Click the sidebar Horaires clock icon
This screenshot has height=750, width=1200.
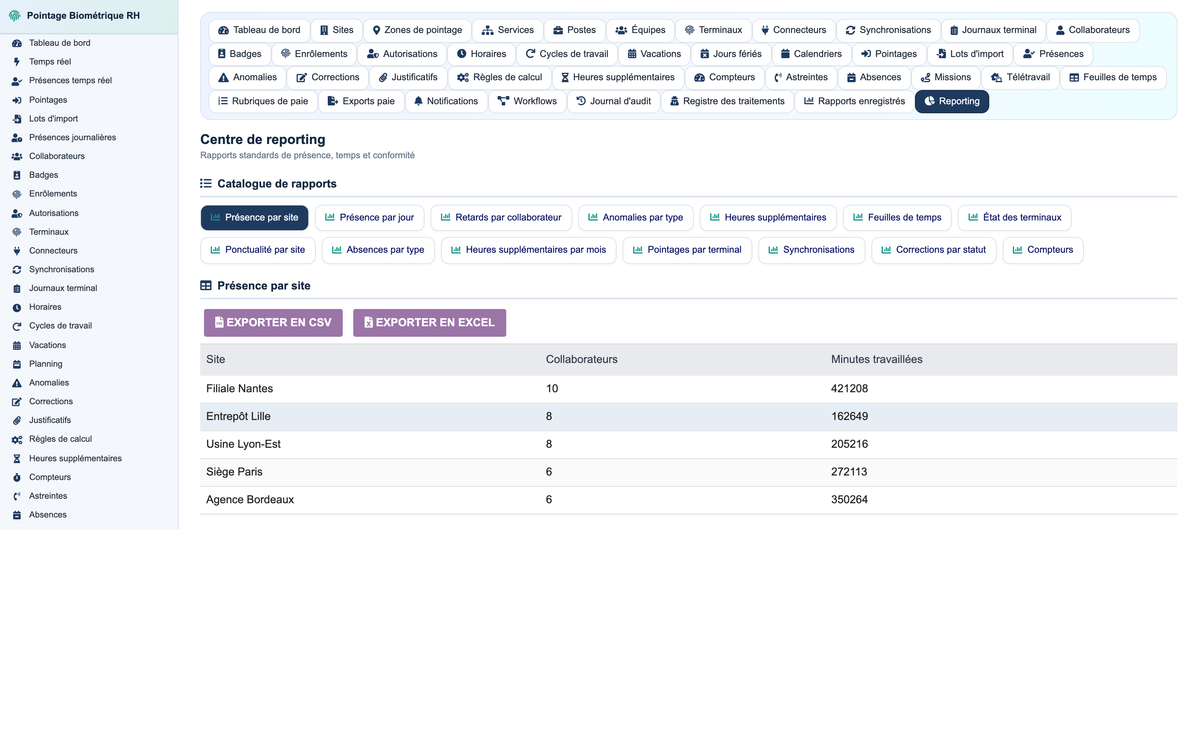coord(17,307)
